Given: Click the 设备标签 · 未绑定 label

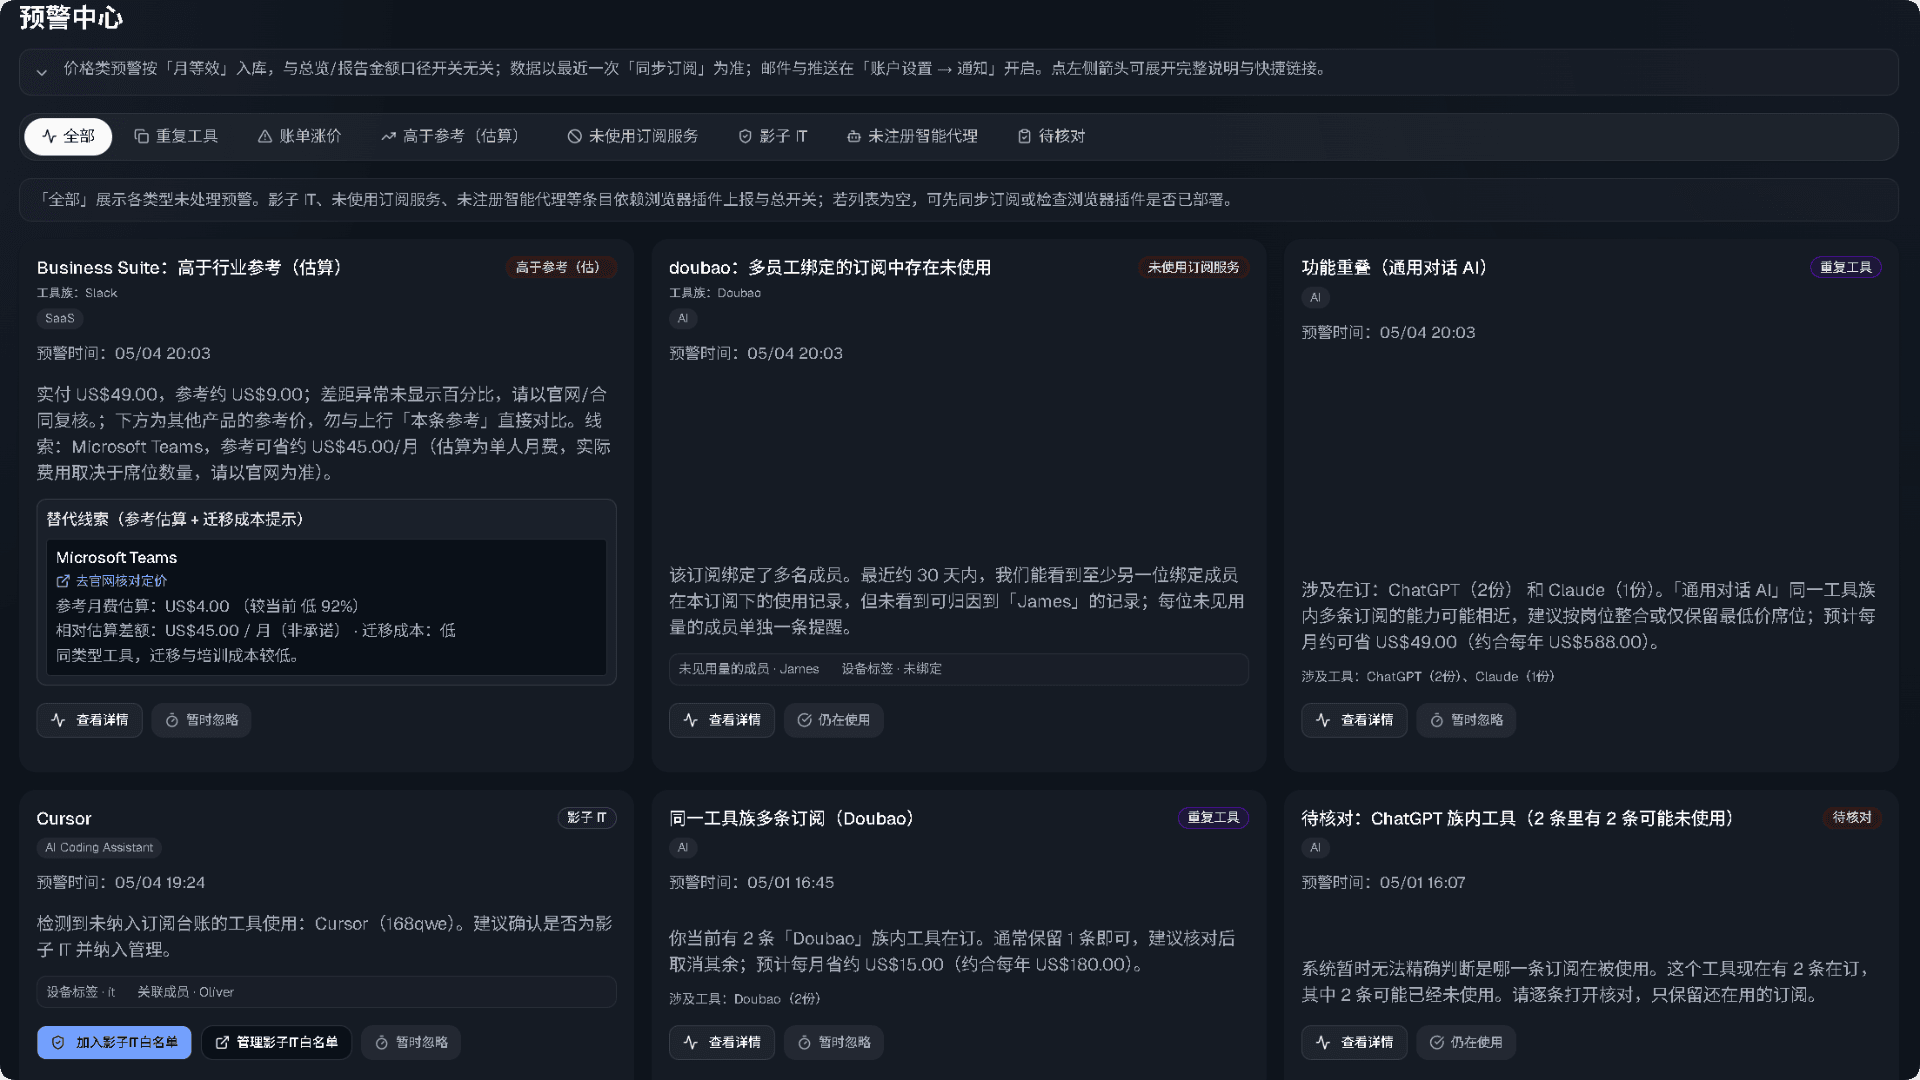Looking at the screenshot, I should 891,669.
